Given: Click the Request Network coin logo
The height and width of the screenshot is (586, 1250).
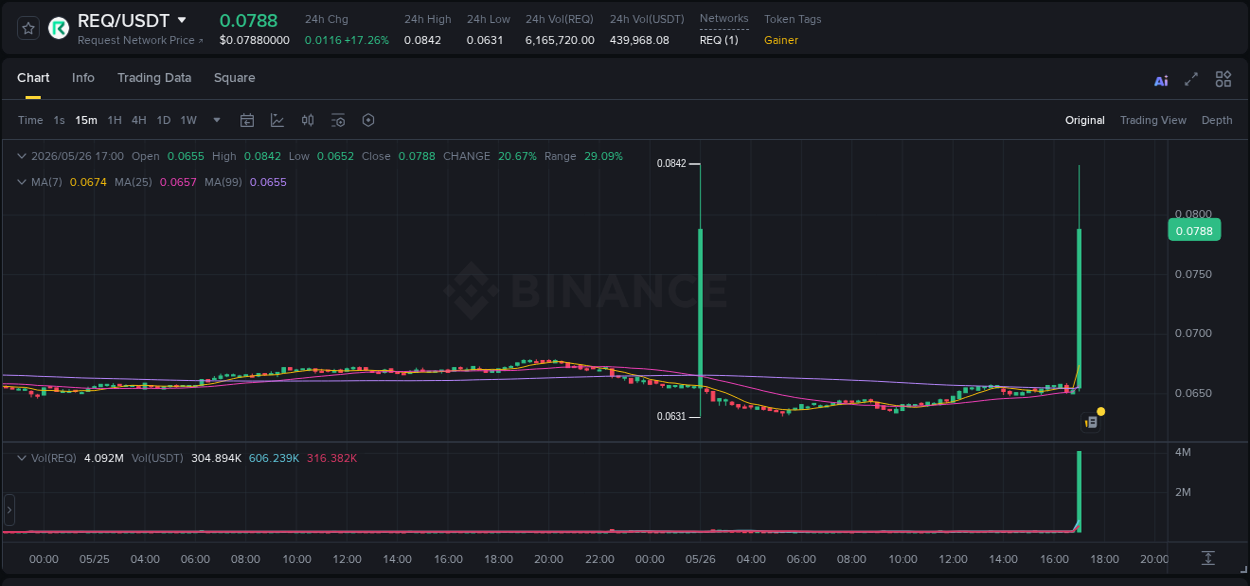Looking at the screenshot, I should pos(59,28).
